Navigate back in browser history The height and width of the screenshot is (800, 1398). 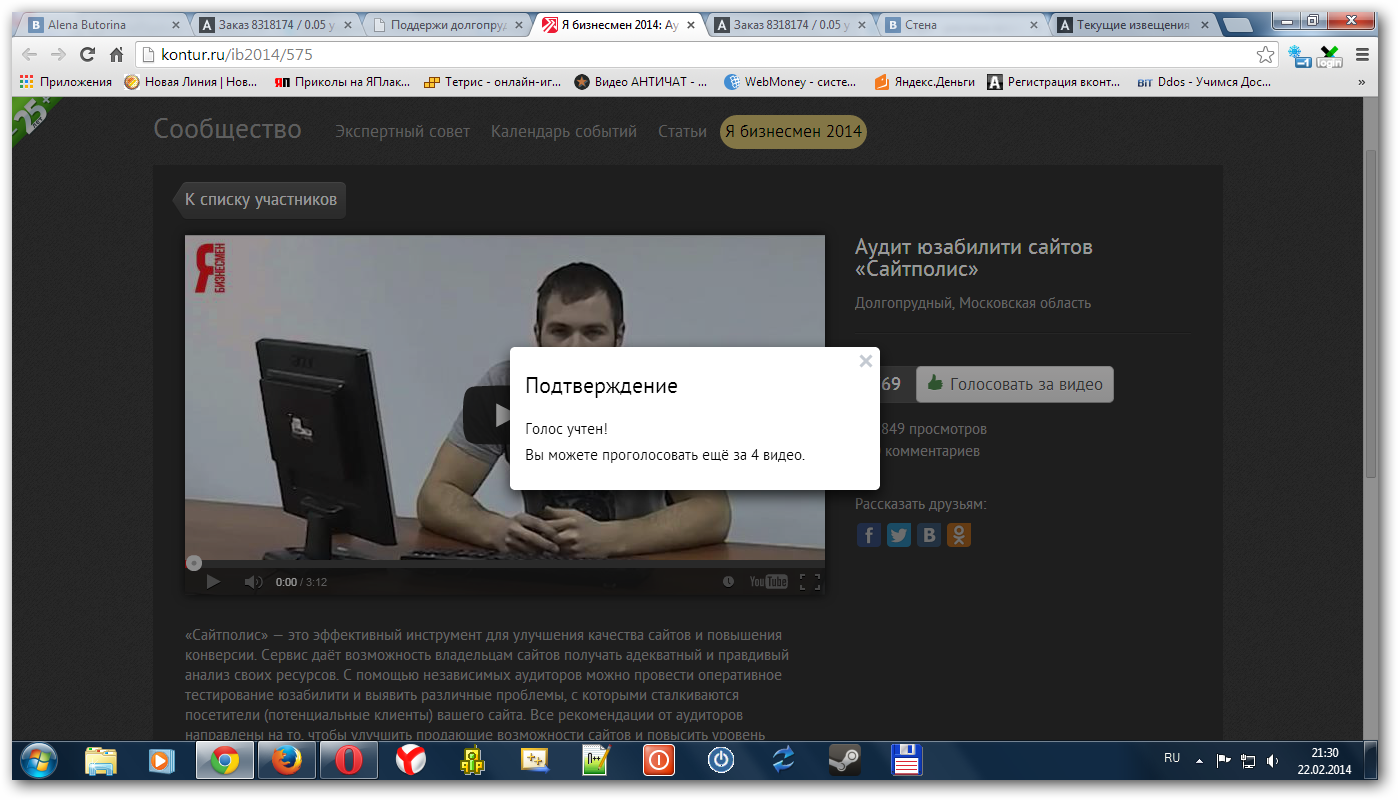pyautogui.click(x=30, y=55)
